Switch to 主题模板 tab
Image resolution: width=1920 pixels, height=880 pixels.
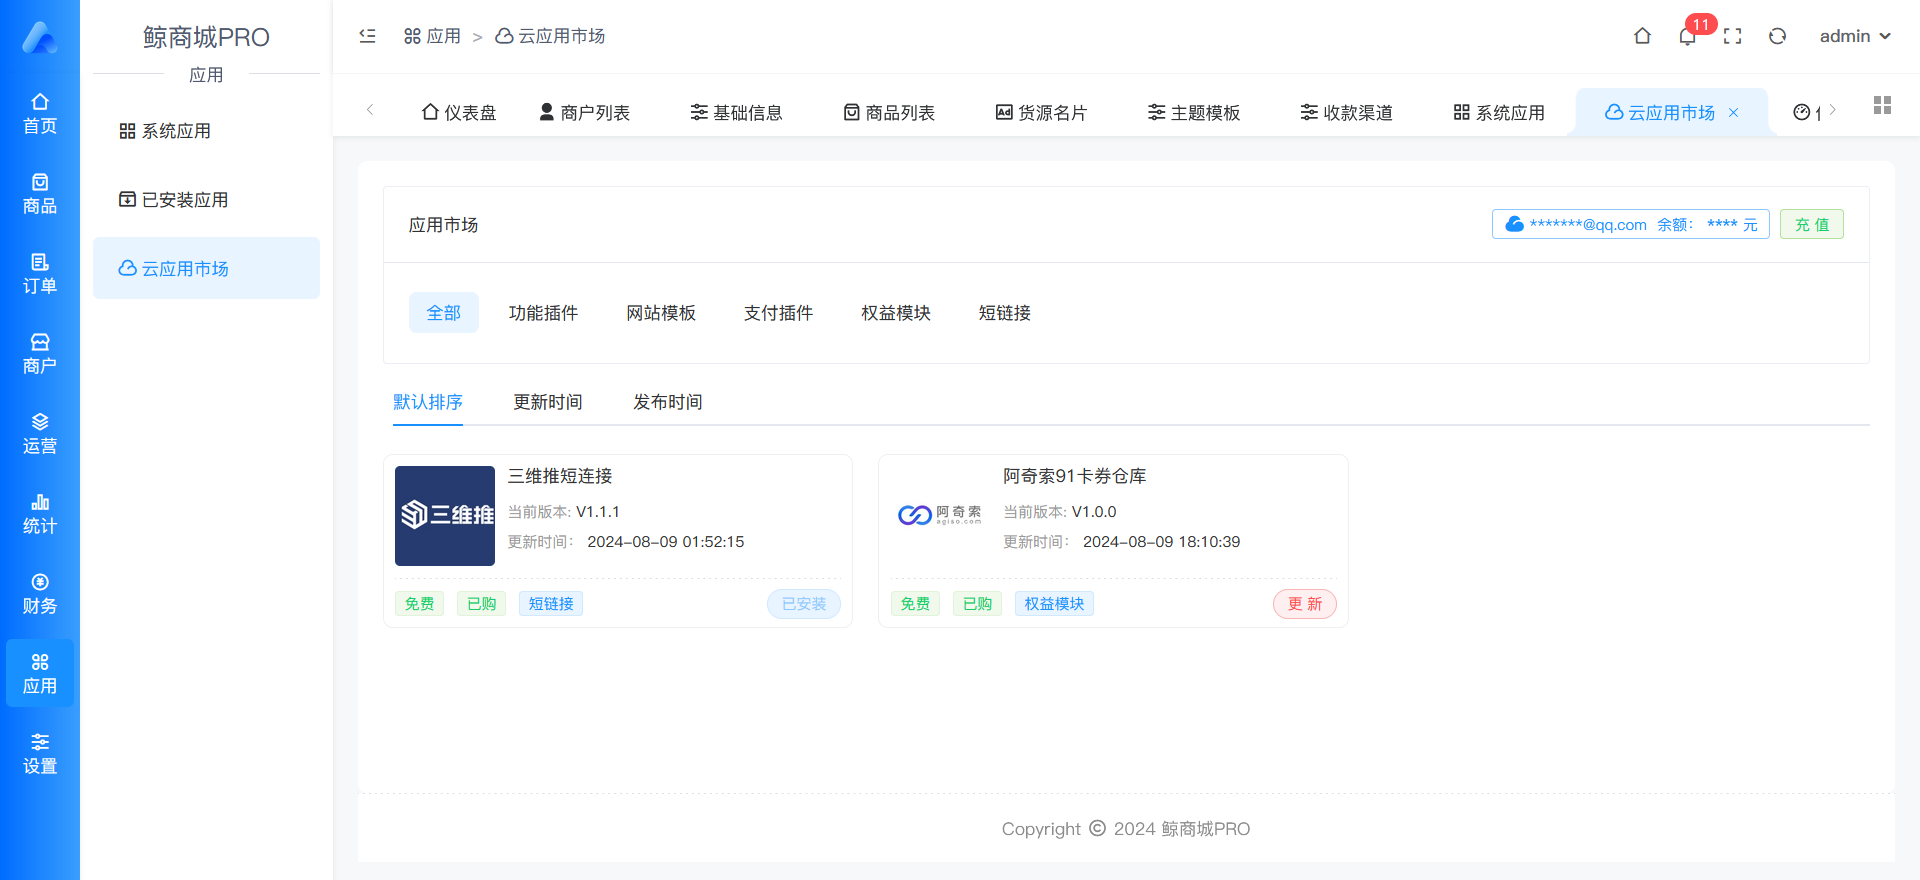point(1194,113)
